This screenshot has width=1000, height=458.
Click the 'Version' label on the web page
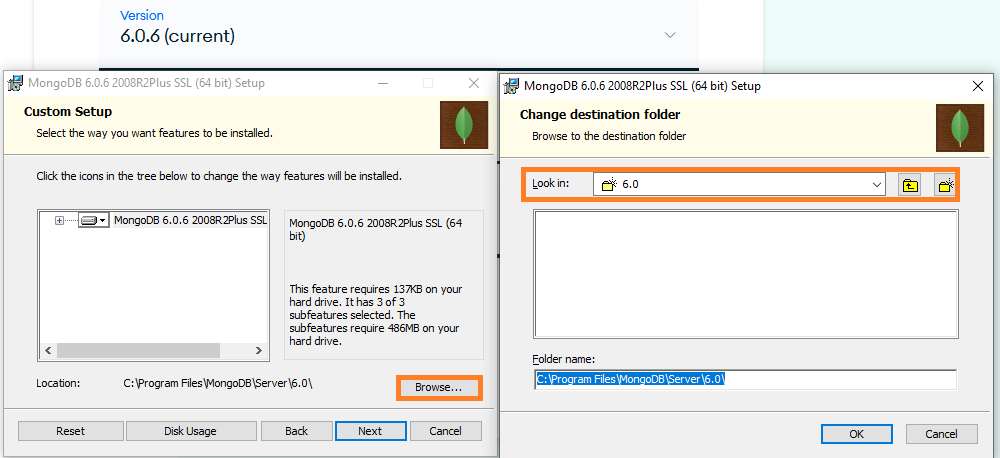[142, 15]
